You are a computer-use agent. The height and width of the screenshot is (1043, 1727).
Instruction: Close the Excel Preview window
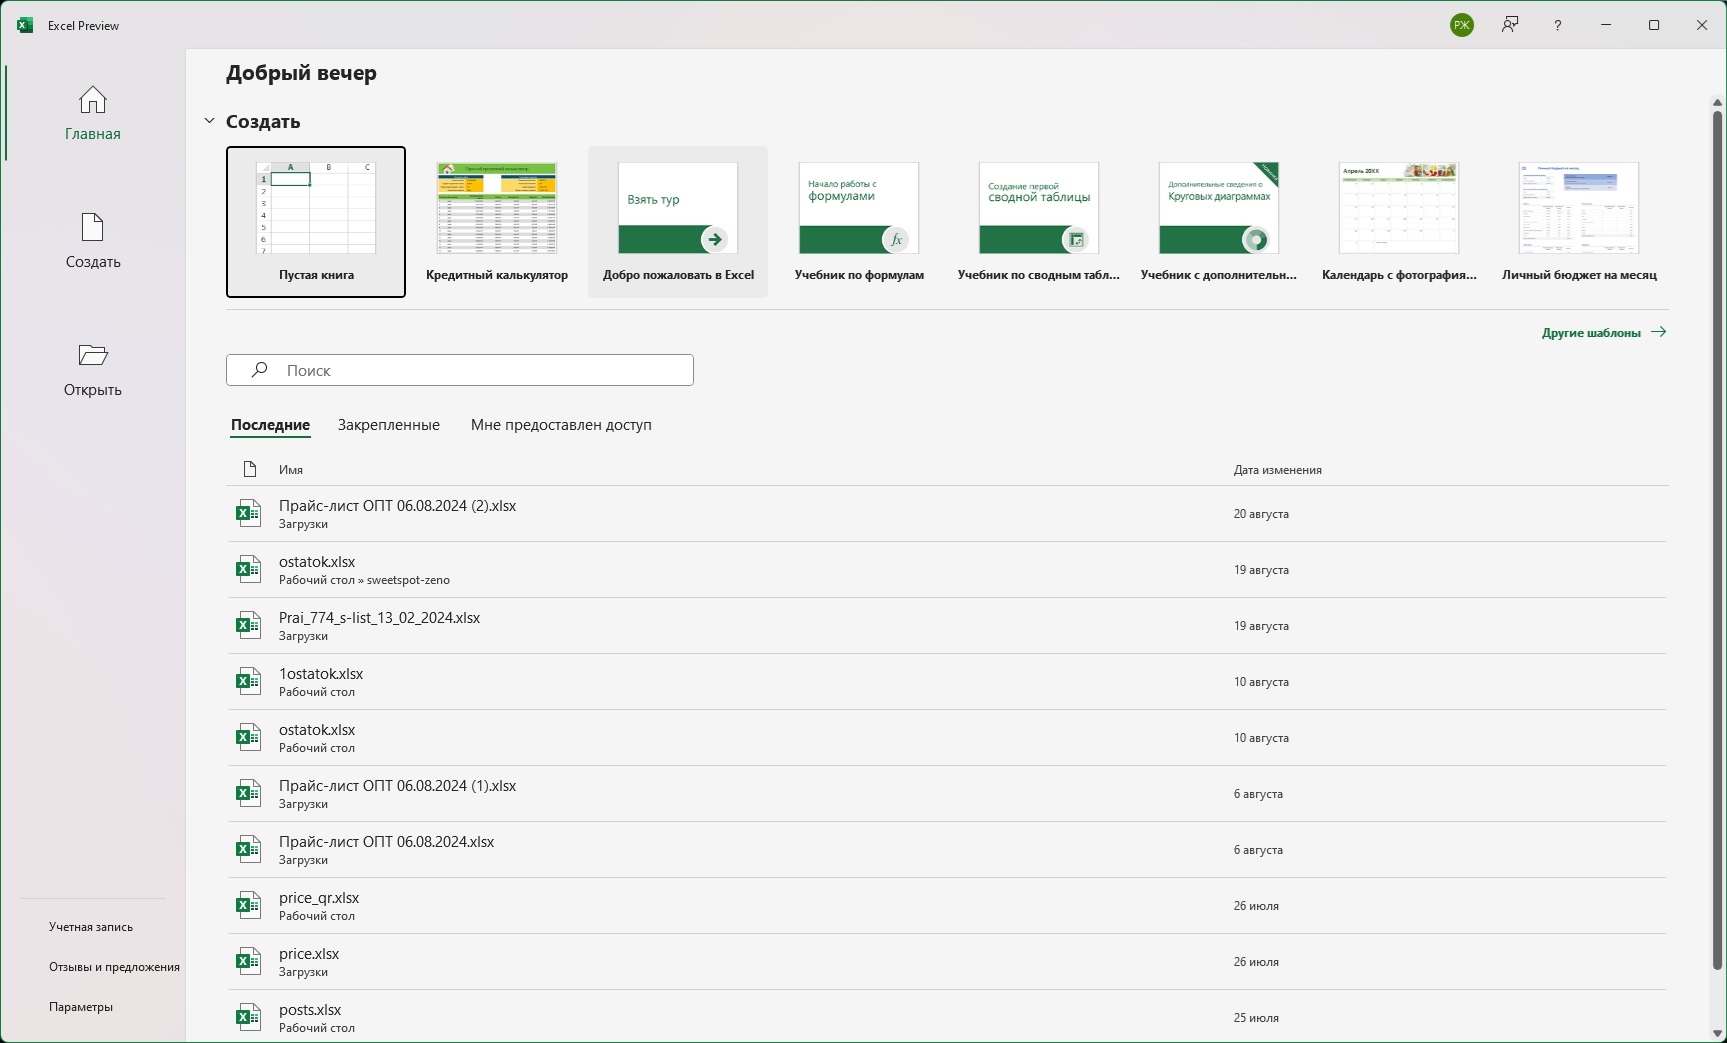pyautogui.click(x=1702, y=25)
